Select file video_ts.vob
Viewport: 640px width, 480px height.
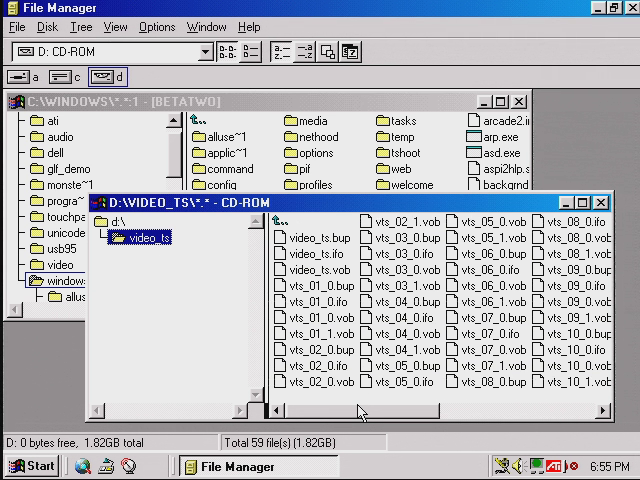tap(312, 270)
